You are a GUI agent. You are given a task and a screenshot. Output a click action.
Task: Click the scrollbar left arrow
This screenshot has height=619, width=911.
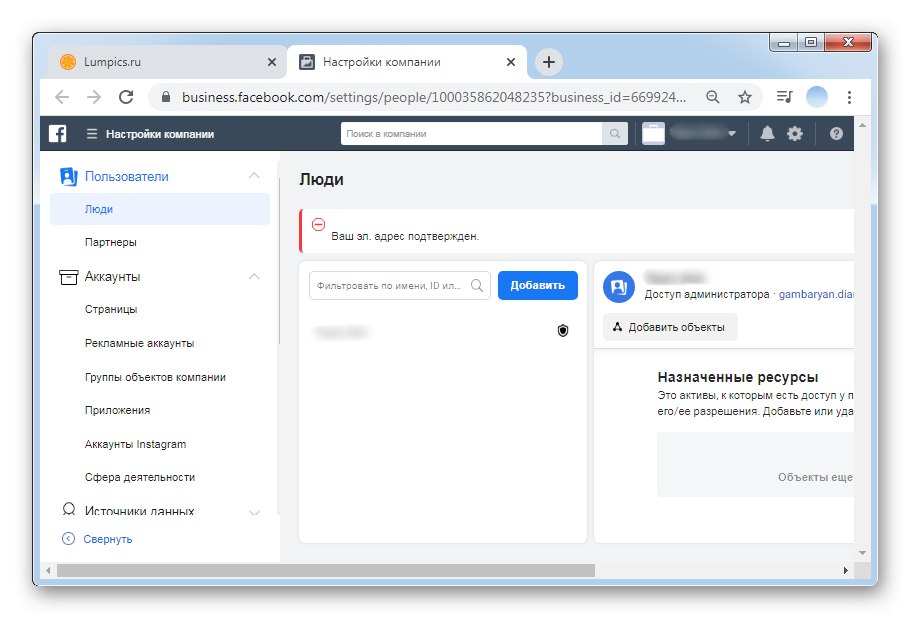pyautogui.click(x=48, y=571)
